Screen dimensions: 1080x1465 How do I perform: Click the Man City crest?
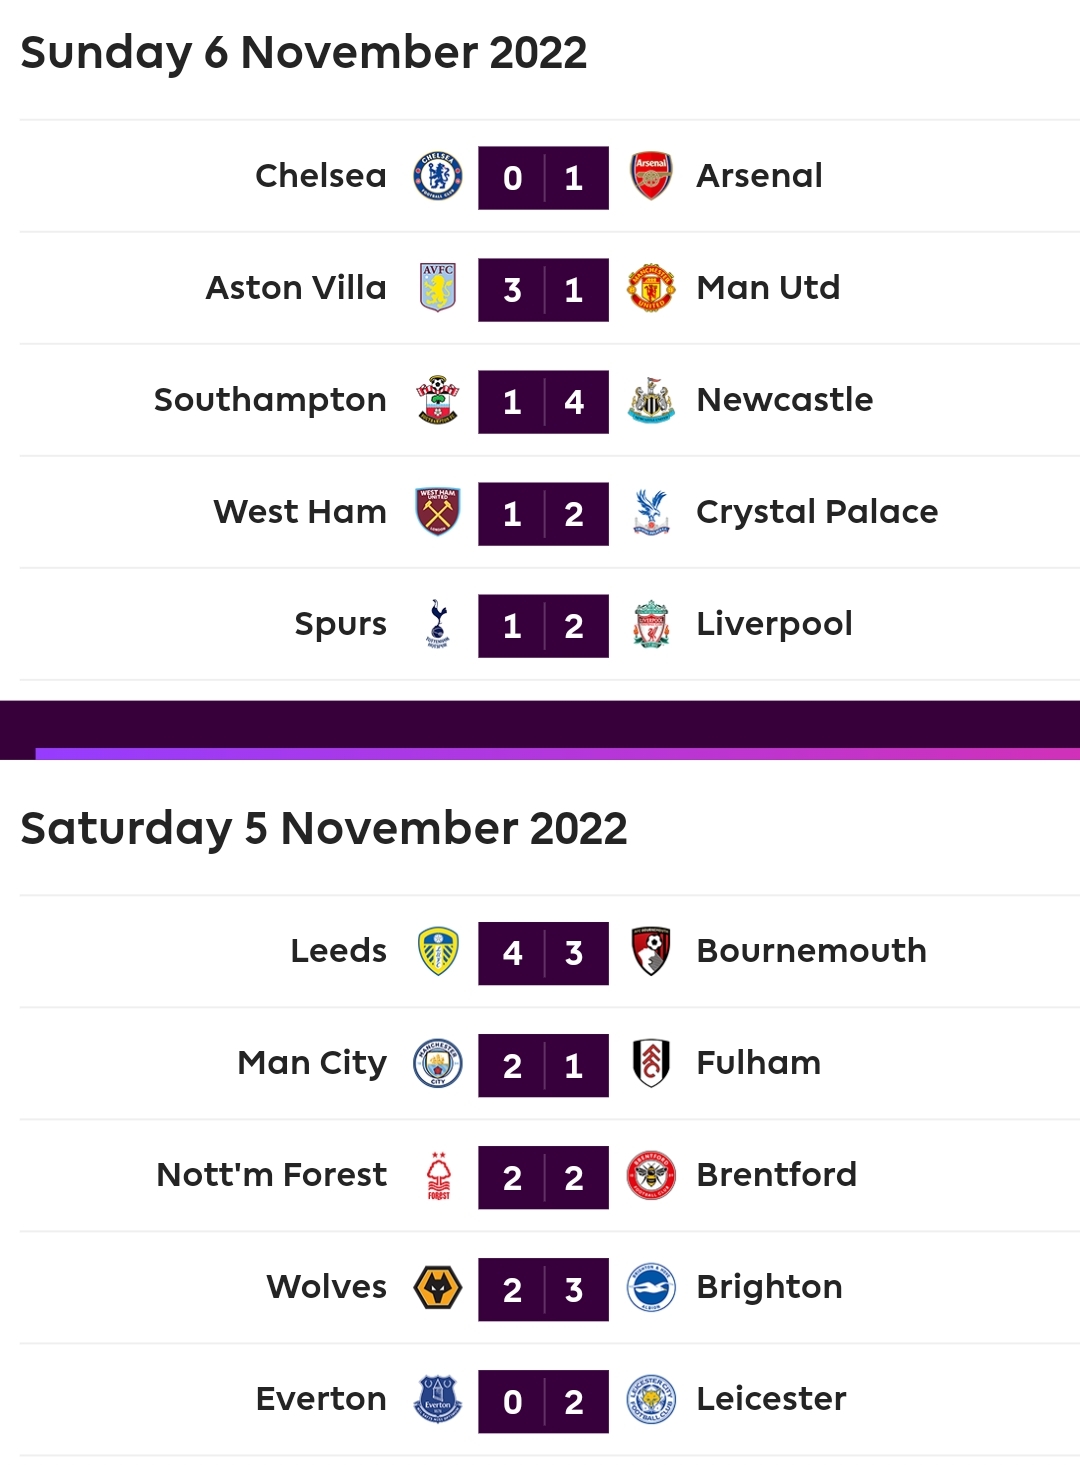[x=438, y=1064]
